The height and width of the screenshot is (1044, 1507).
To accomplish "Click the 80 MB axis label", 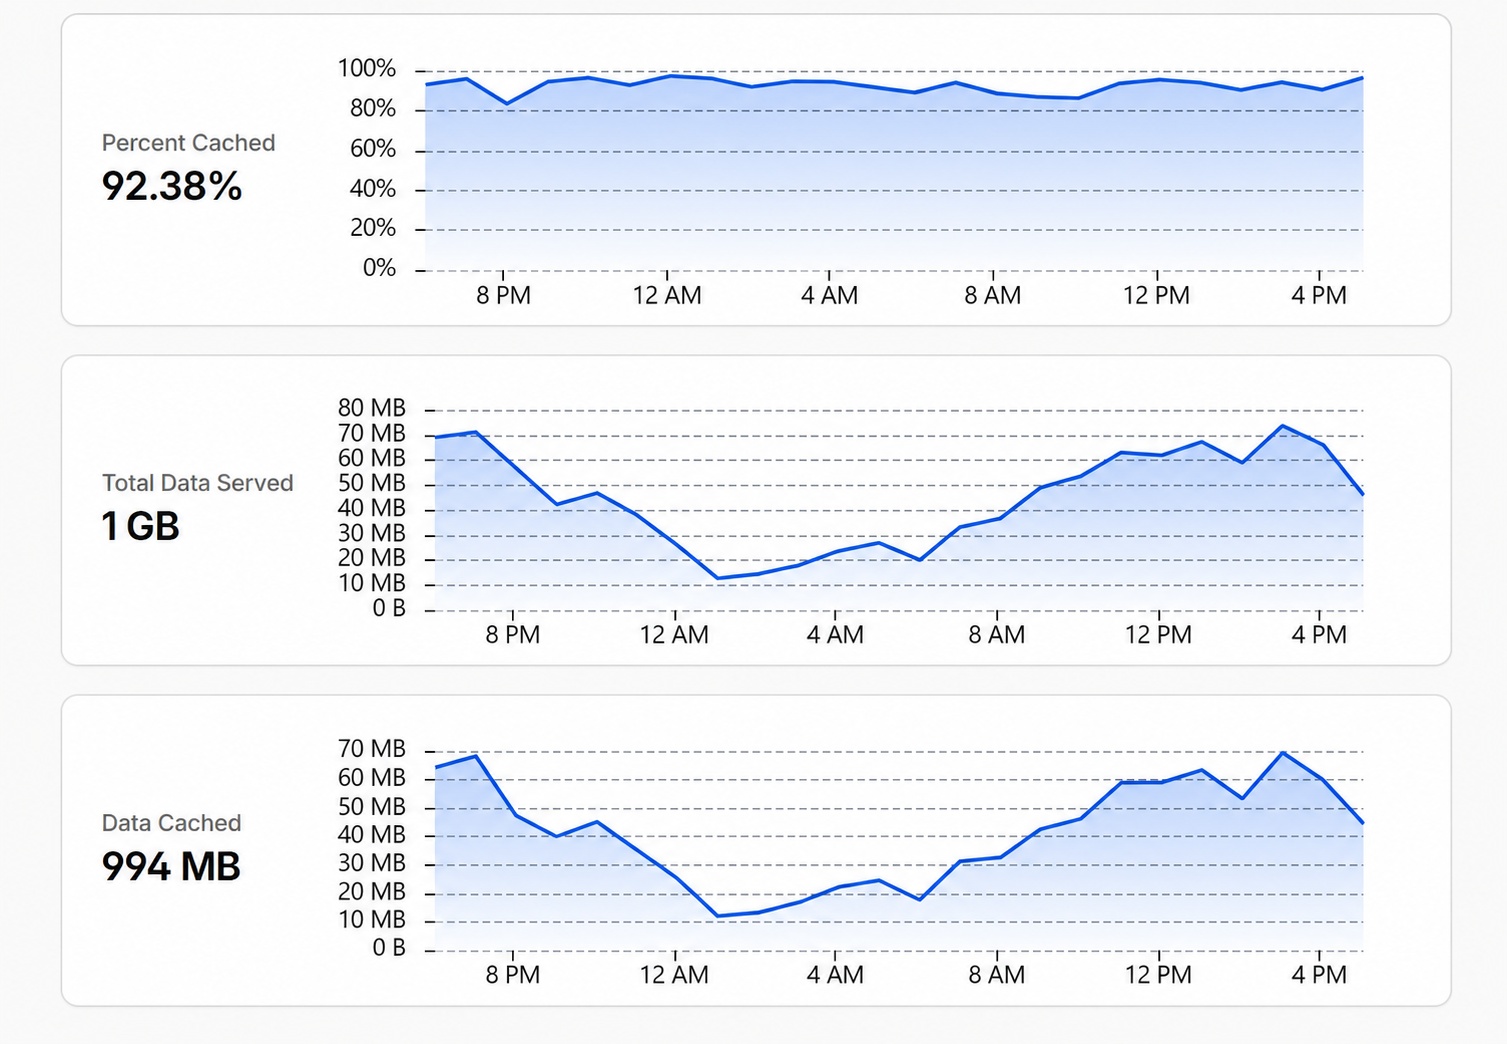I will pyautogui.click(x=372, y=408).
